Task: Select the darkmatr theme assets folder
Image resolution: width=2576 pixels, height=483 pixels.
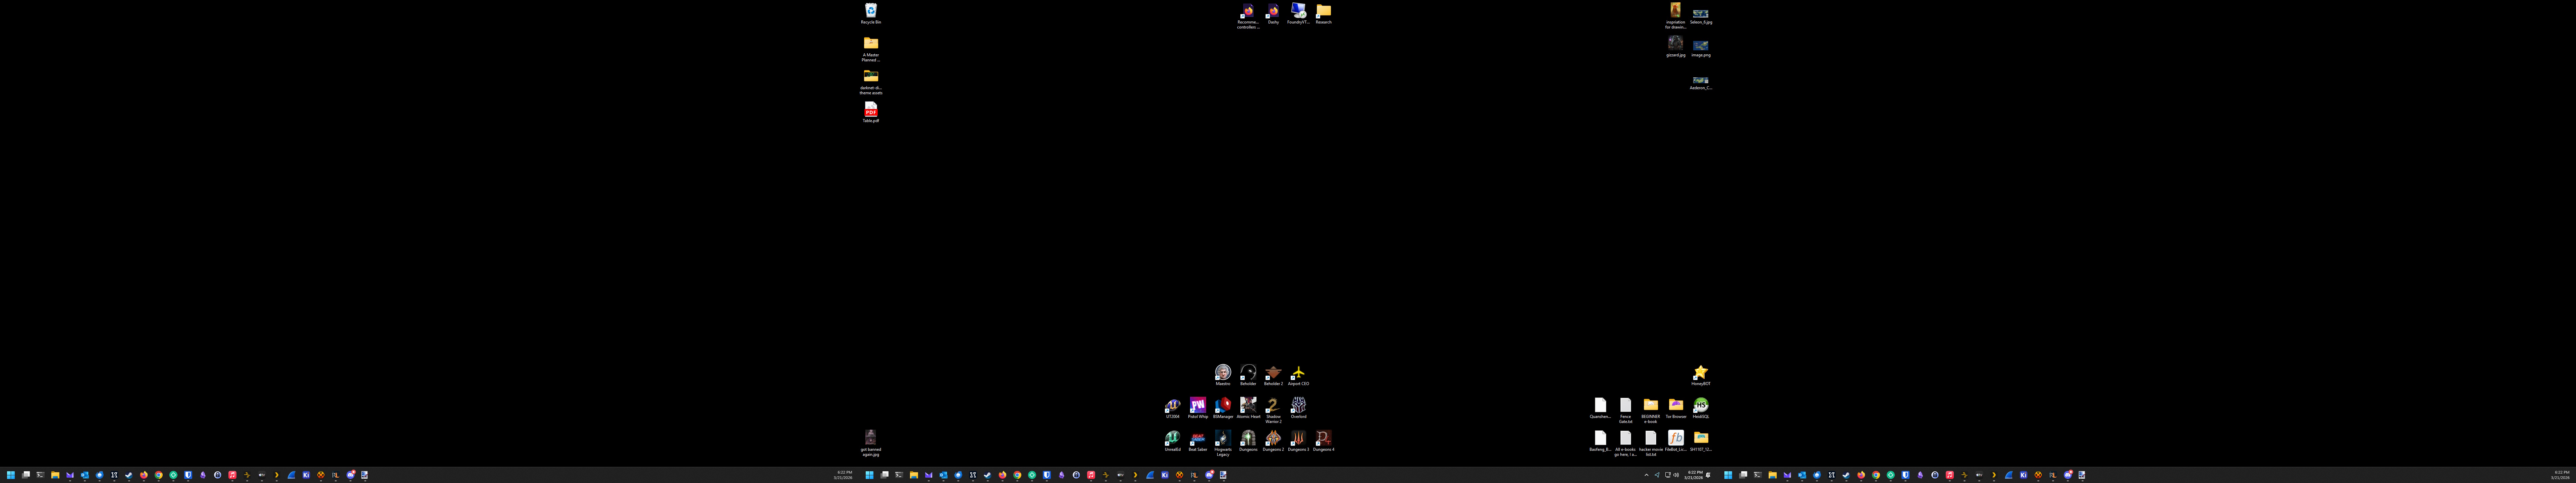Action: [871, 82]
